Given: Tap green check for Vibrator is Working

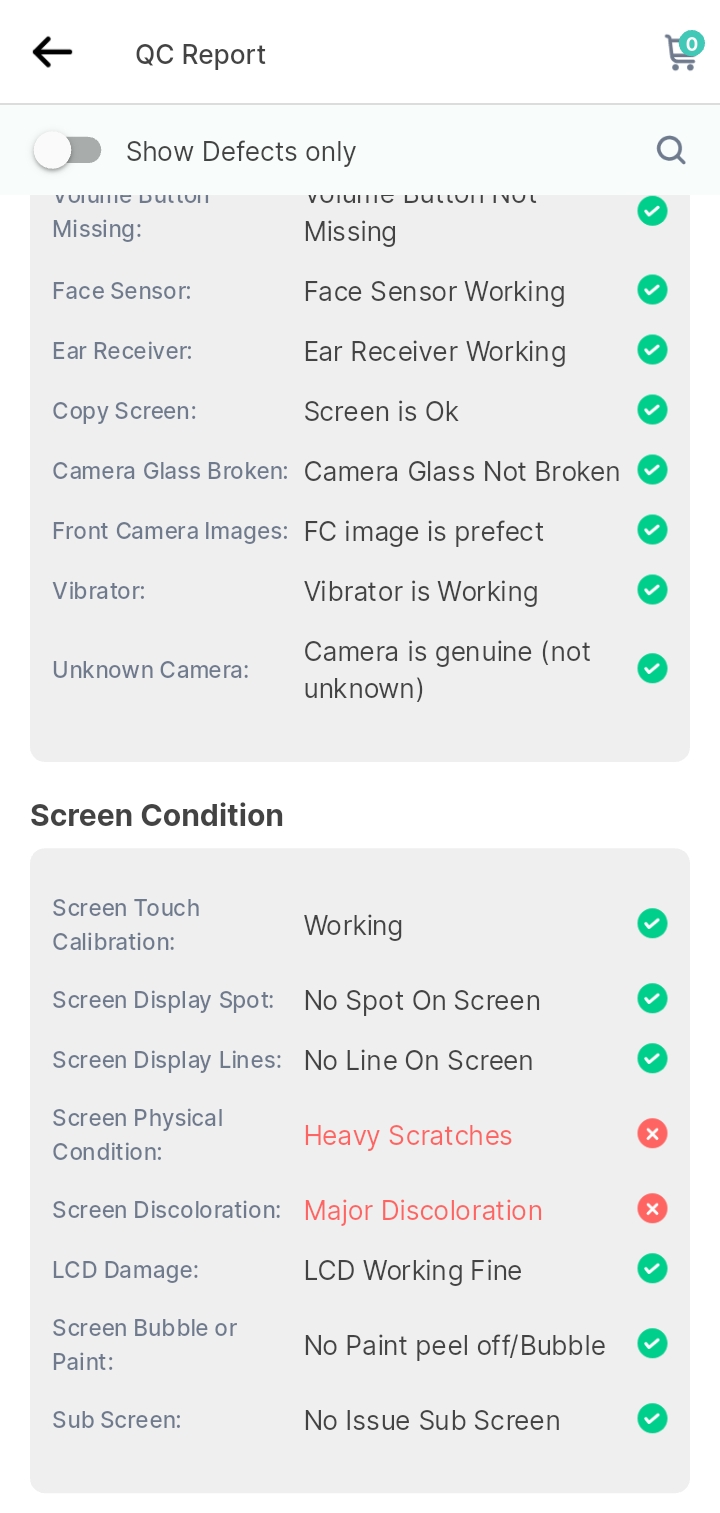Looking at the screenshot, I should pyautogui.click(x=653, y=590).
